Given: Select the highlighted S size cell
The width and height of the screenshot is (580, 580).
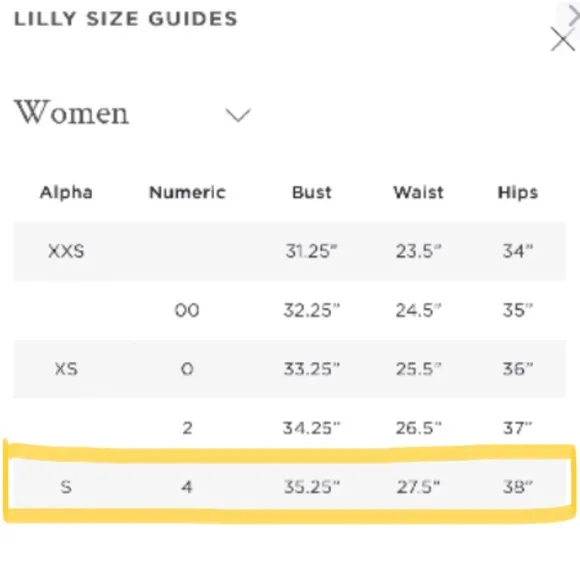Looking at the screenshot, I should click(x=66, y=487).
